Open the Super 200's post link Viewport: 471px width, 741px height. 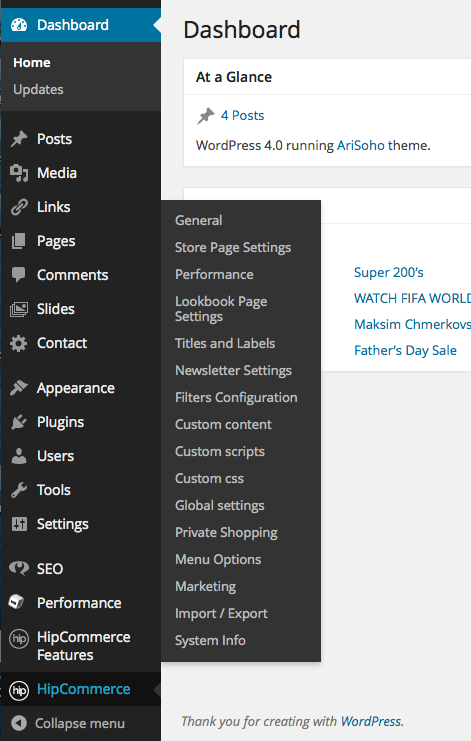[x=388, y=272]
